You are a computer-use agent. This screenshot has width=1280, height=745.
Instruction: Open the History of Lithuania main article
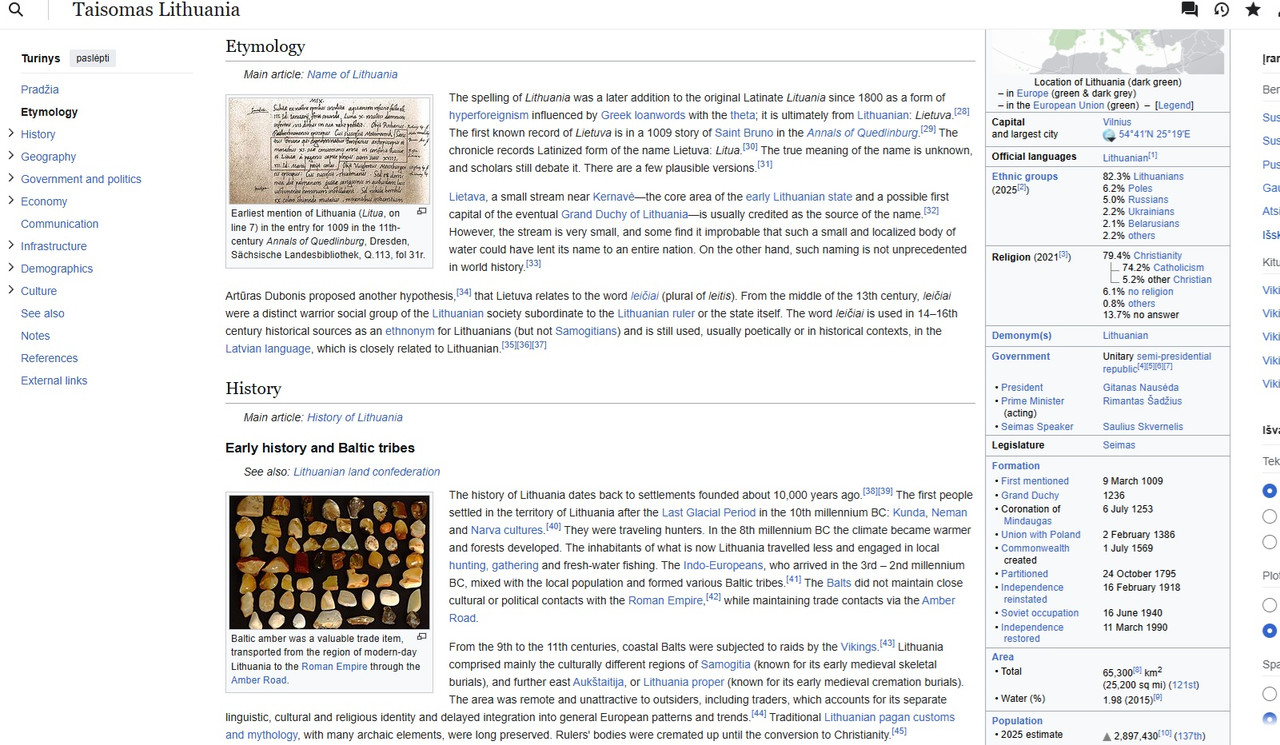tap(355, 418)
